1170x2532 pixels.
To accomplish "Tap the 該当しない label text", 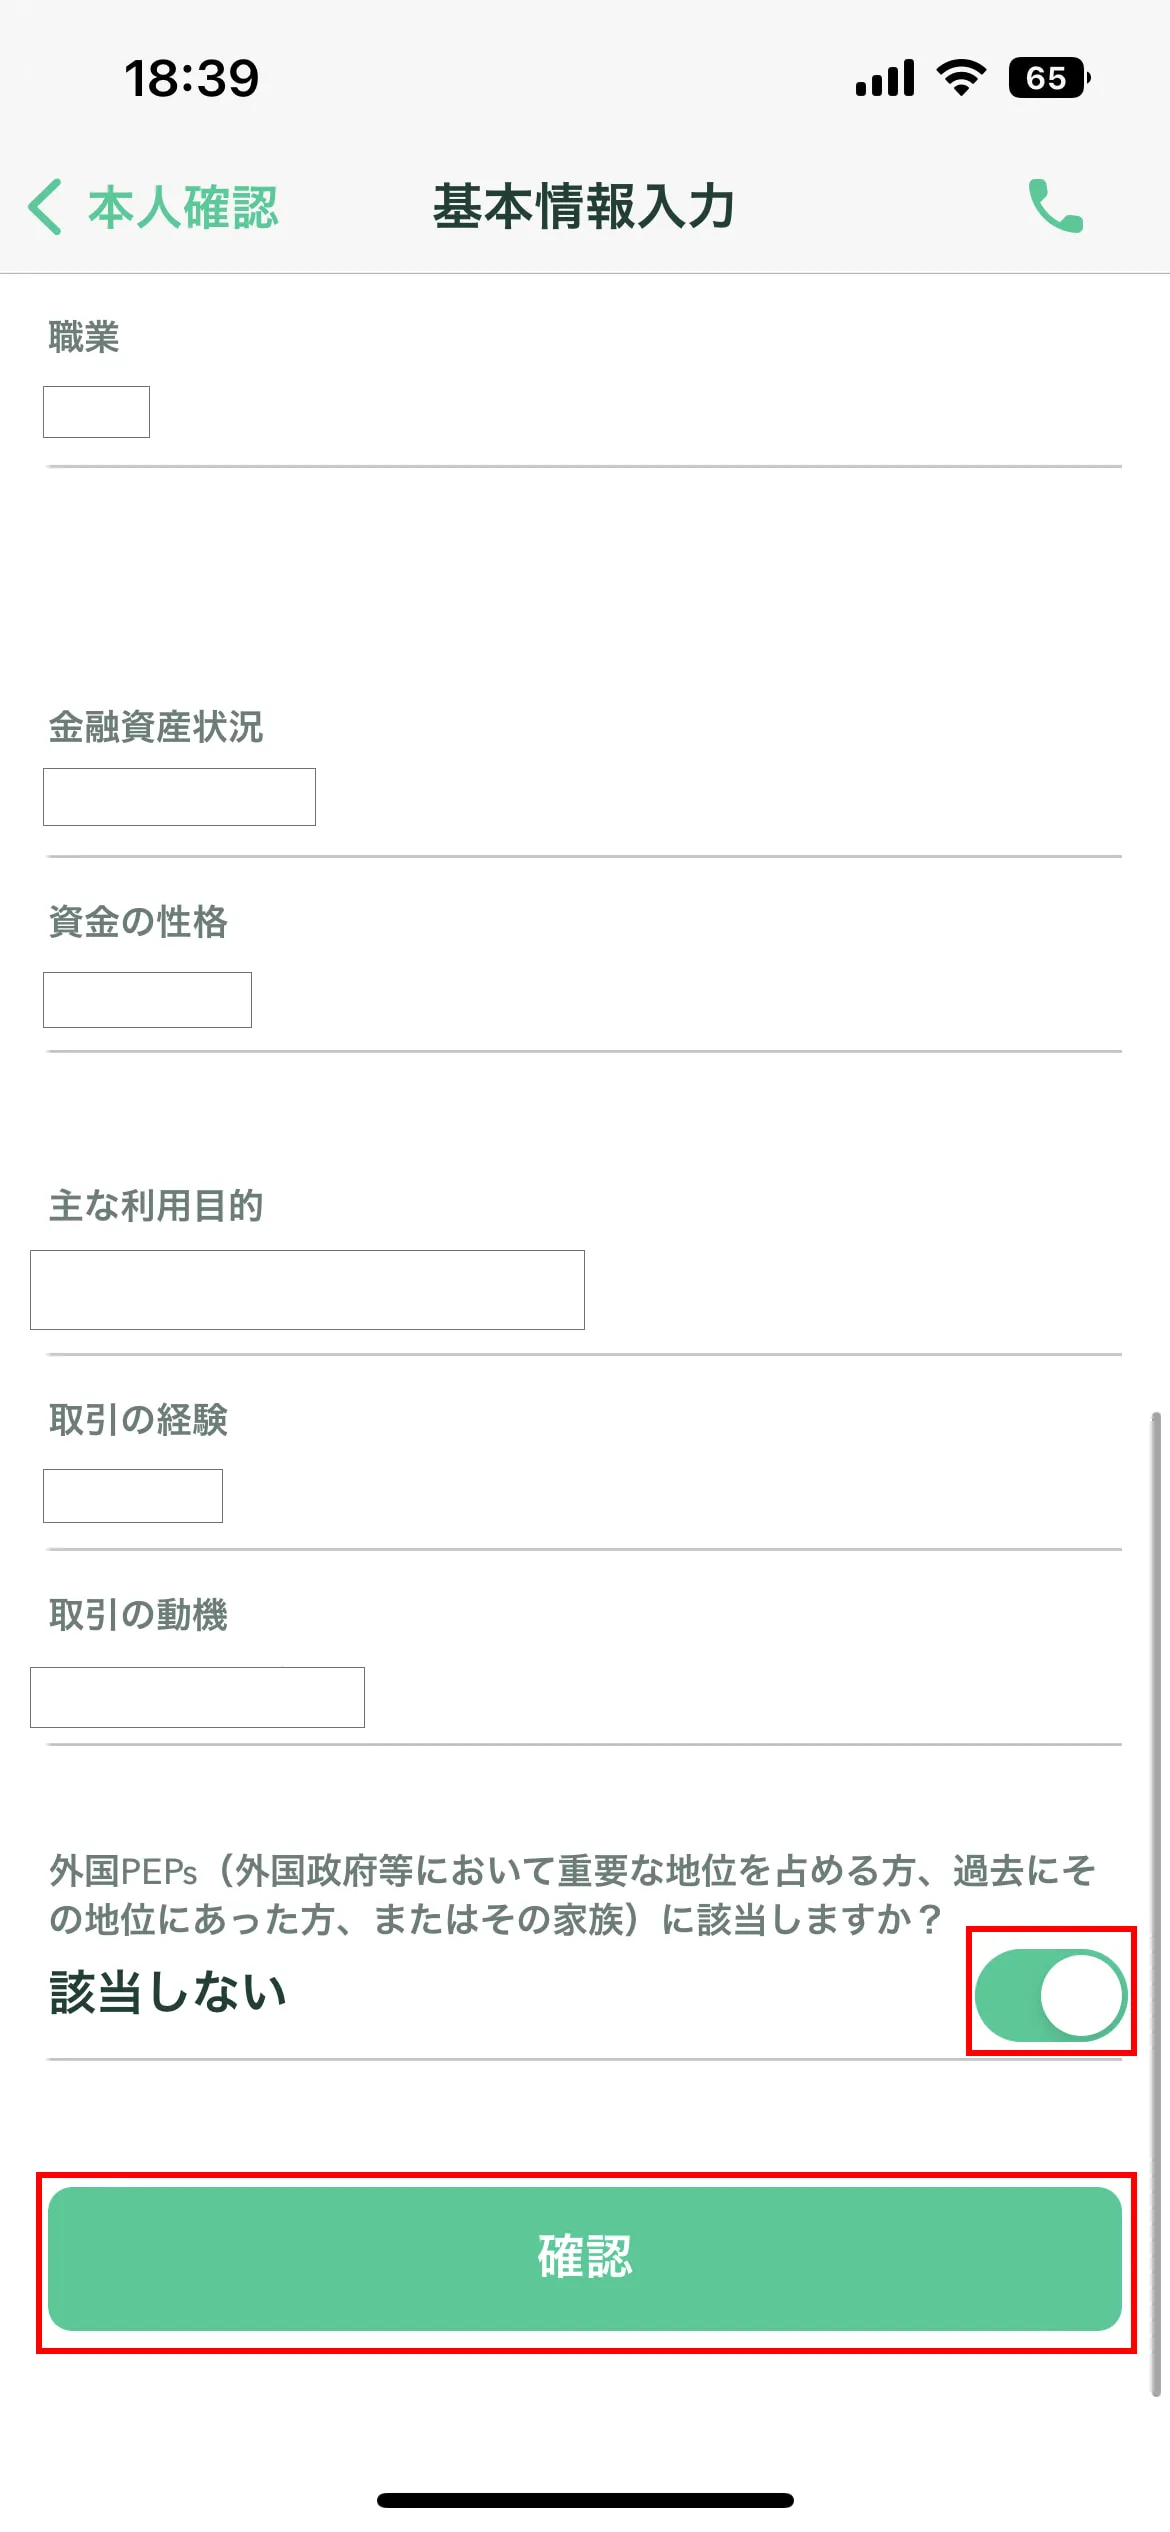I will coord(167,1992).
